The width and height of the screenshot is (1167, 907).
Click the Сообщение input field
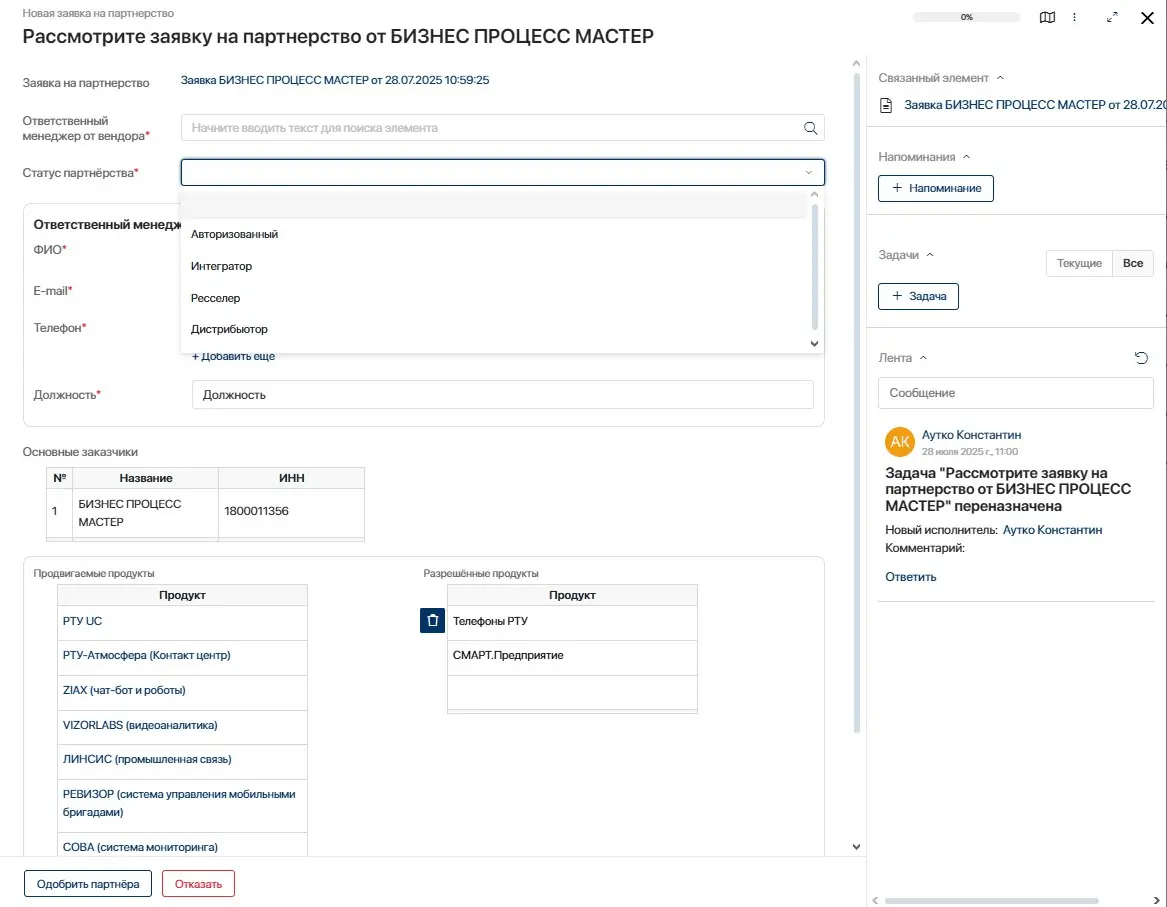[x=1015, y=393]
